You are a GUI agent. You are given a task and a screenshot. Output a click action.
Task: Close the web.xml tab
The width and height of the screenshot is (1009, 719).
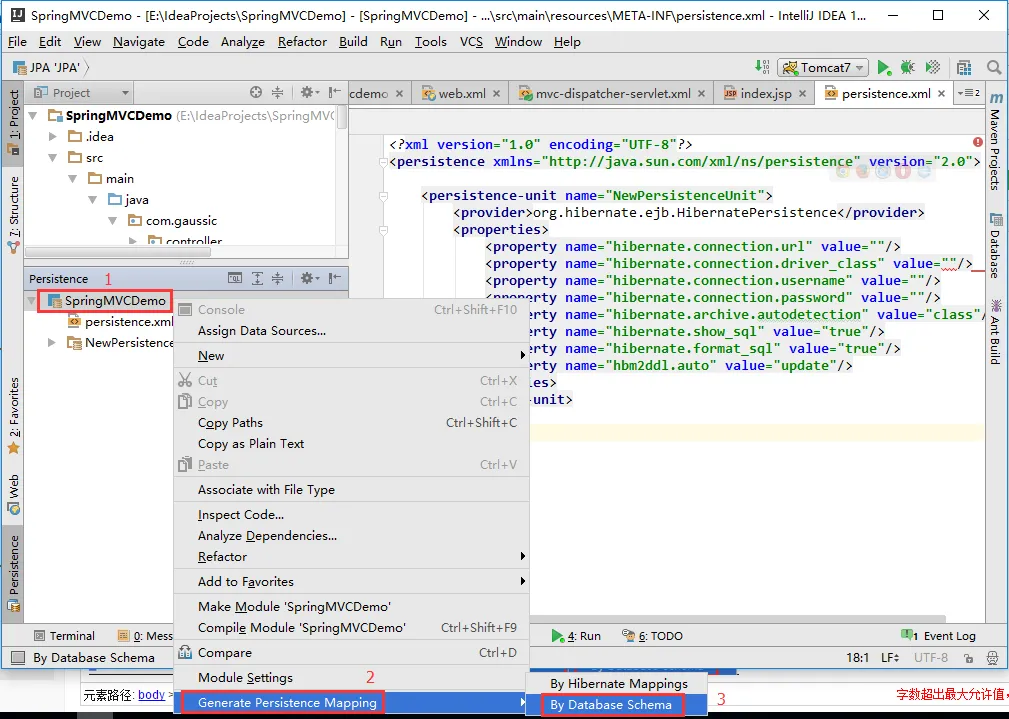(x=496, y=93)
